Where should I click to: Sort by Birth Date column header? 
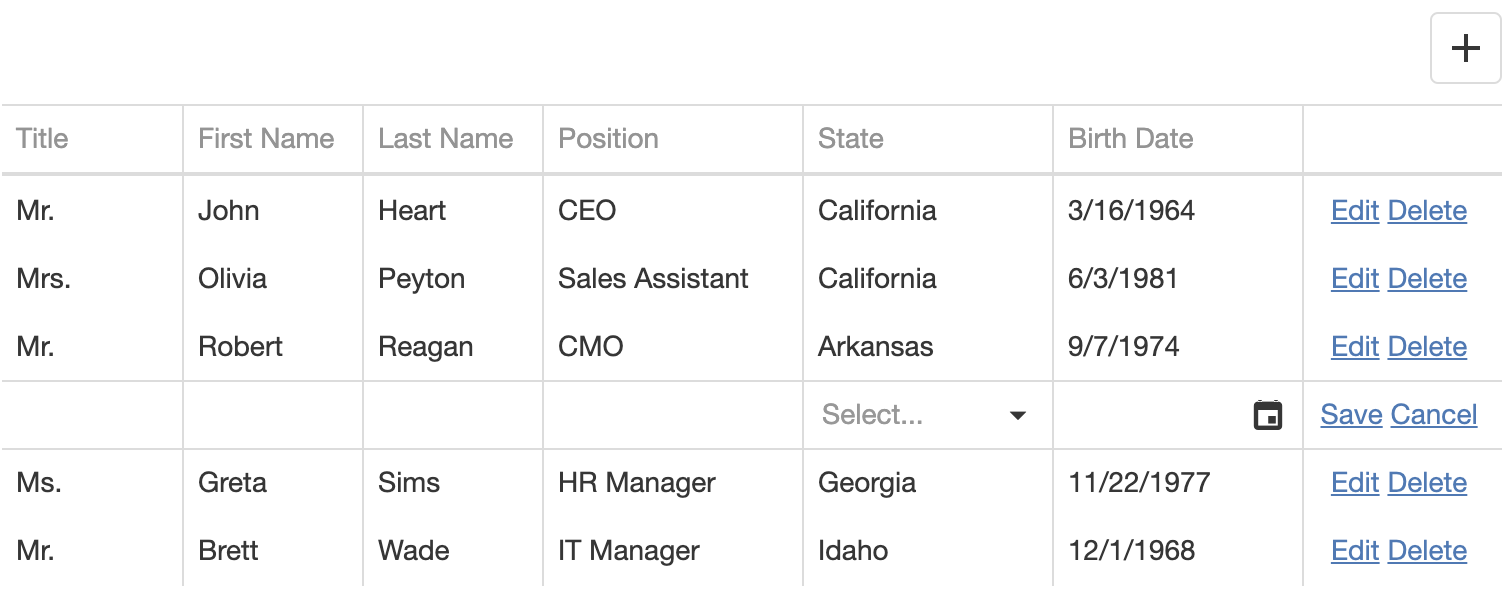tap(1131, 139)
